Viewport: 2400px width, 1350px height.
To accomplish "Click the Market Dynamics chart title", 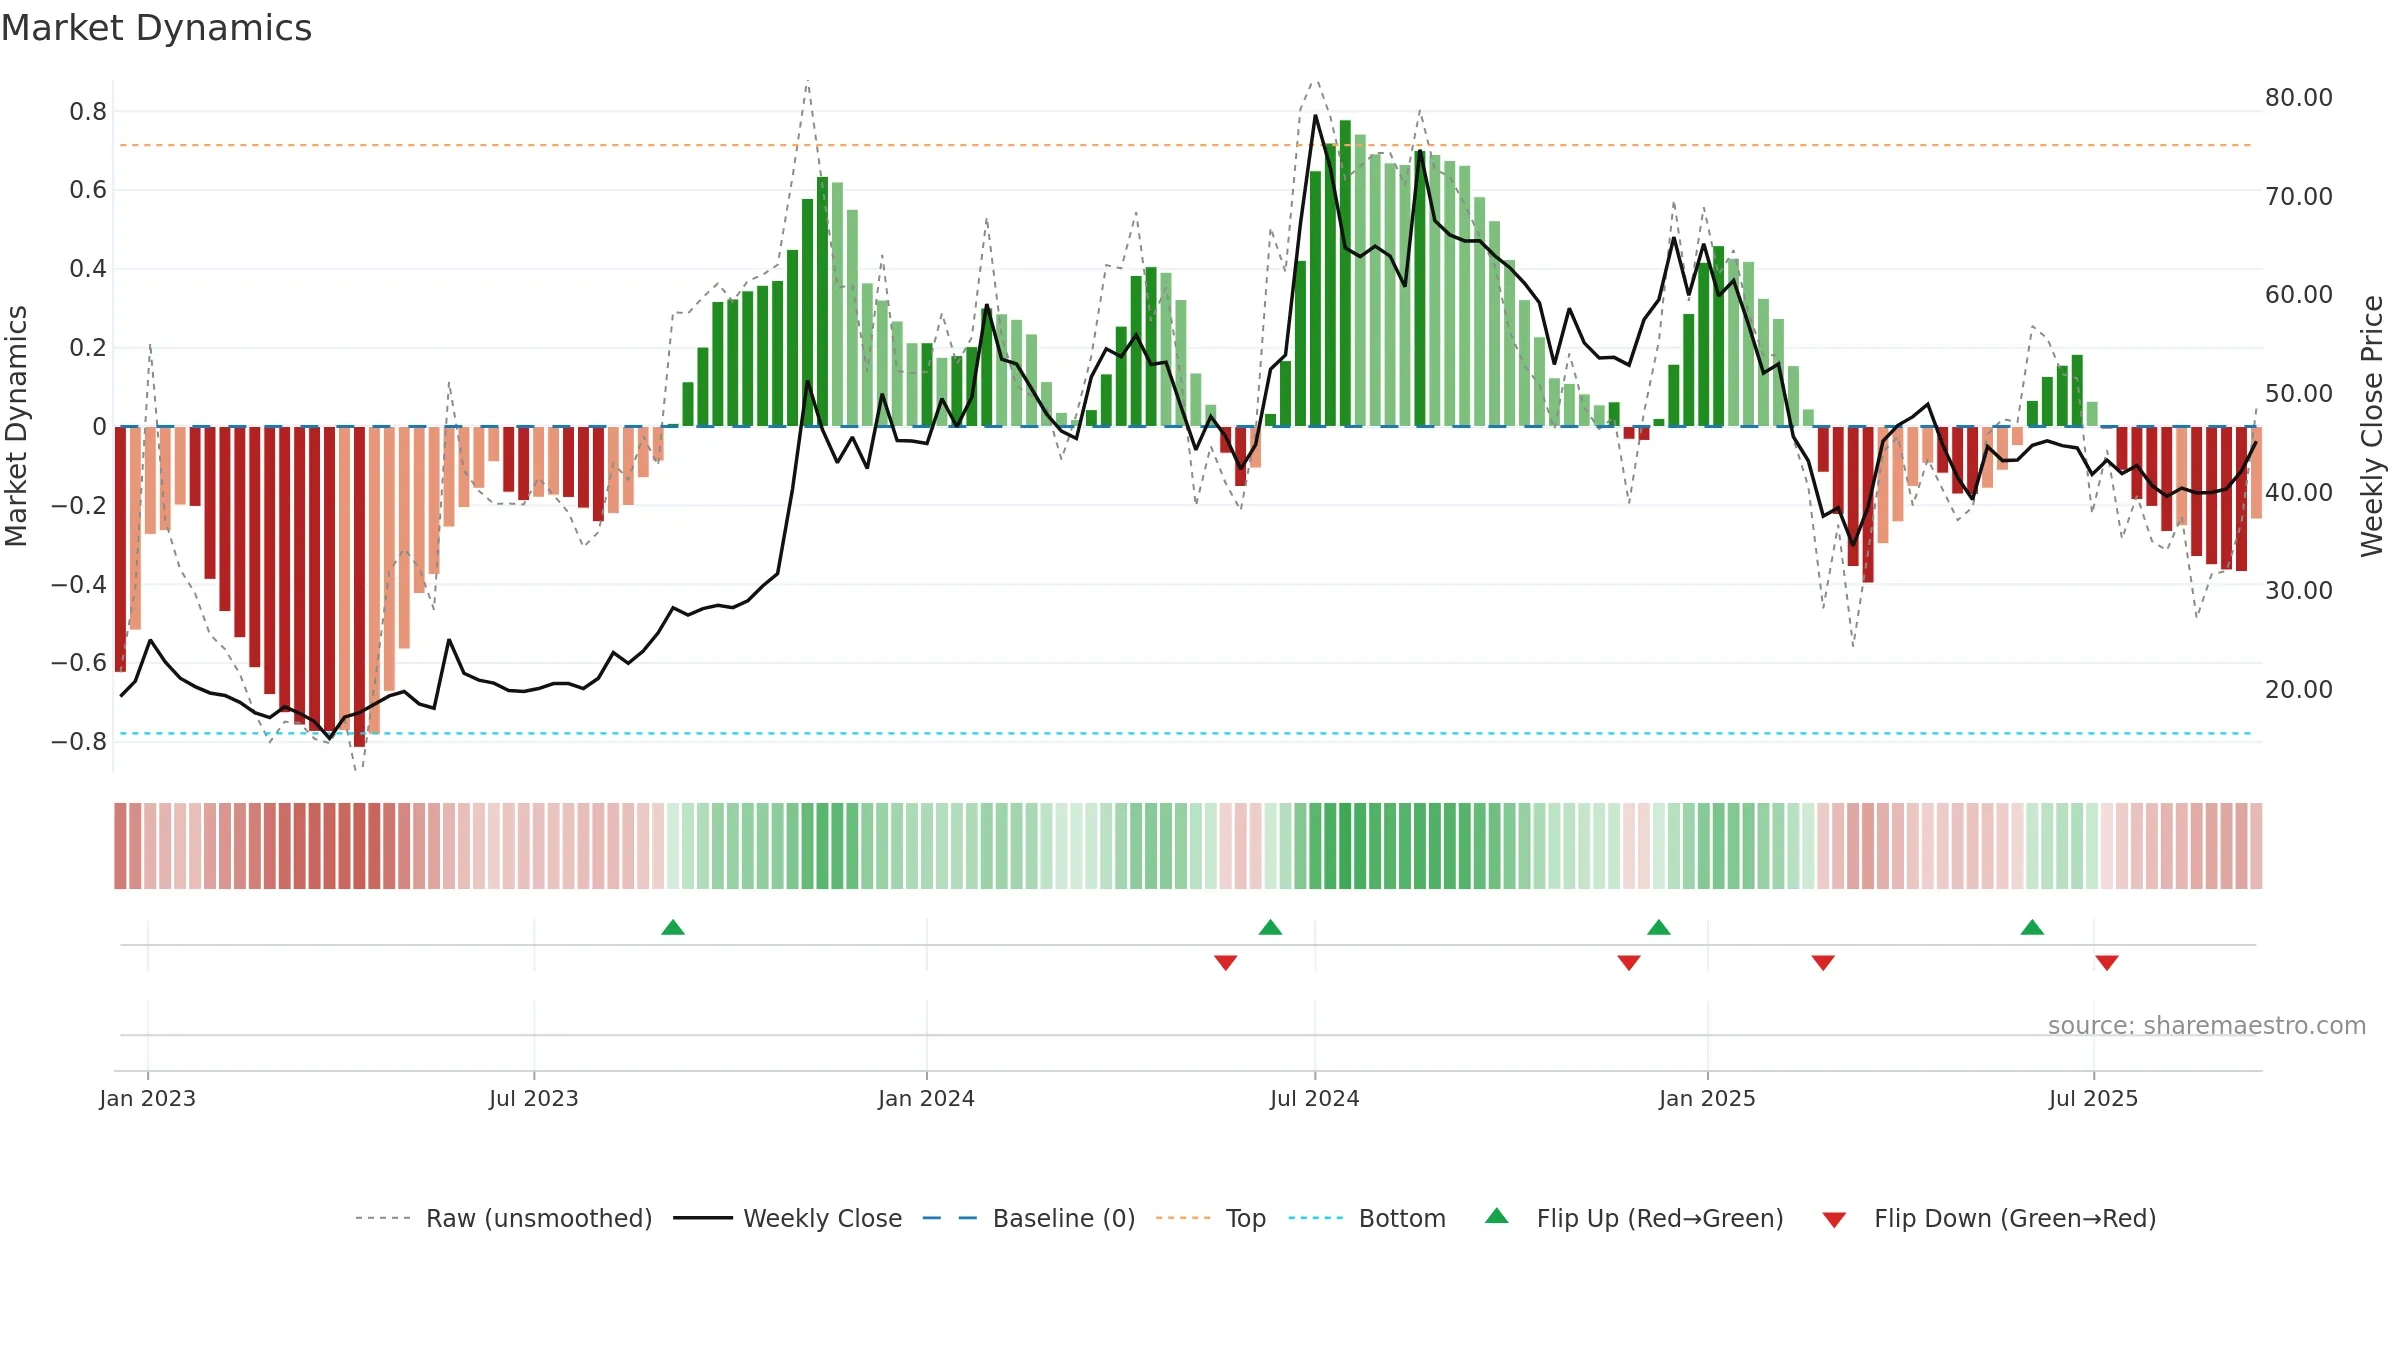I will [156, 28].
